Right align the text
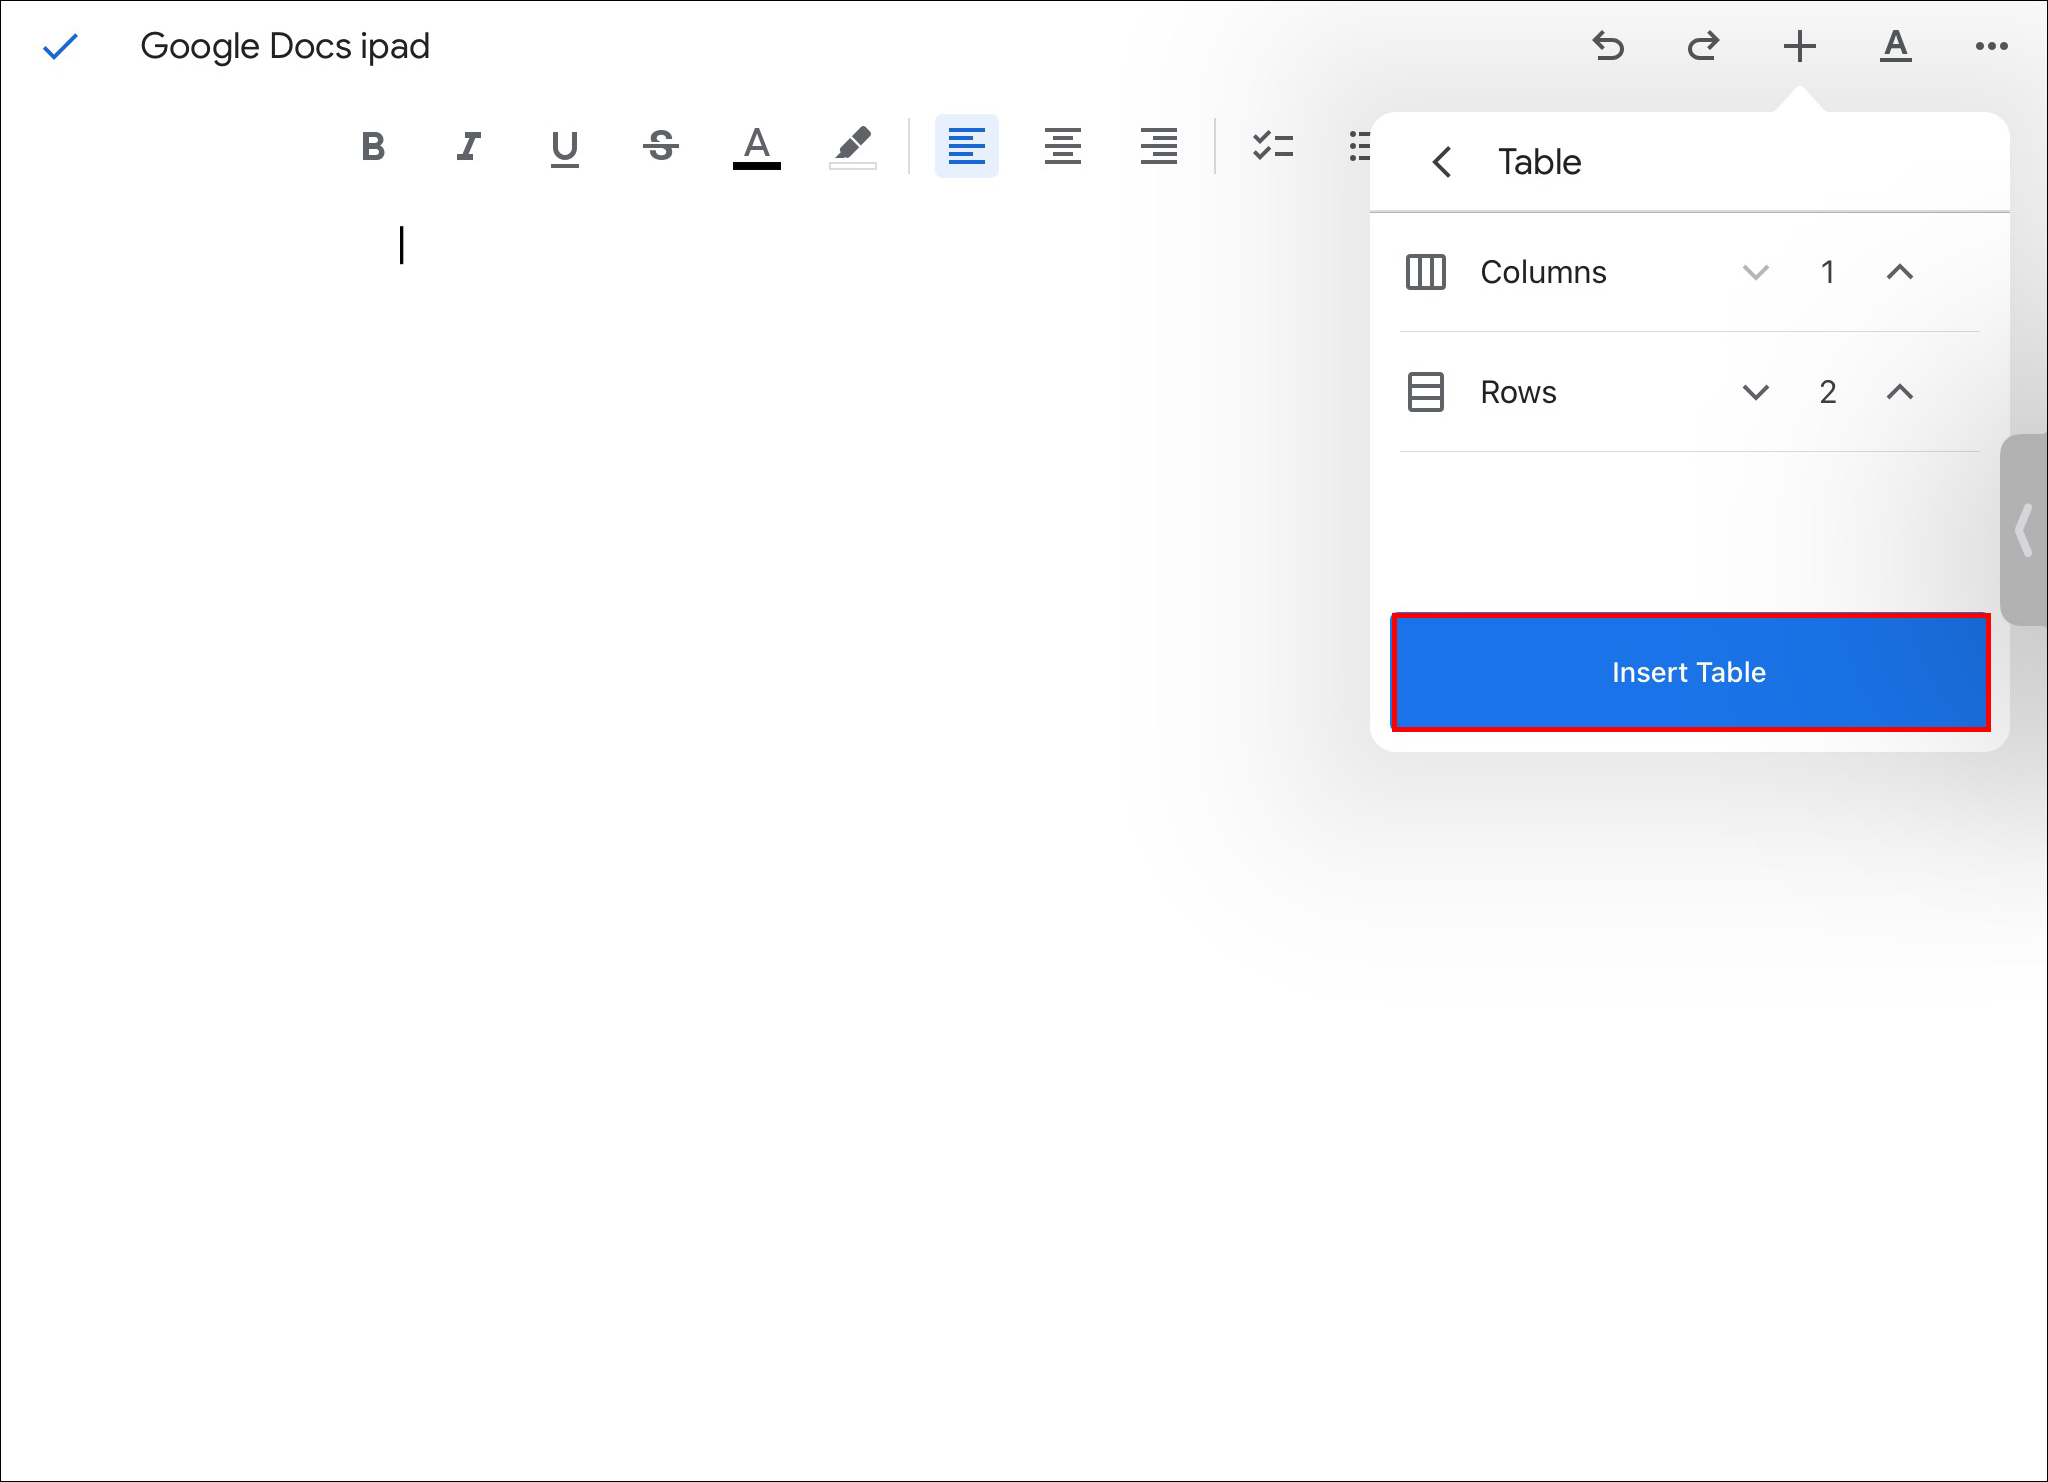 (1158, 147)
